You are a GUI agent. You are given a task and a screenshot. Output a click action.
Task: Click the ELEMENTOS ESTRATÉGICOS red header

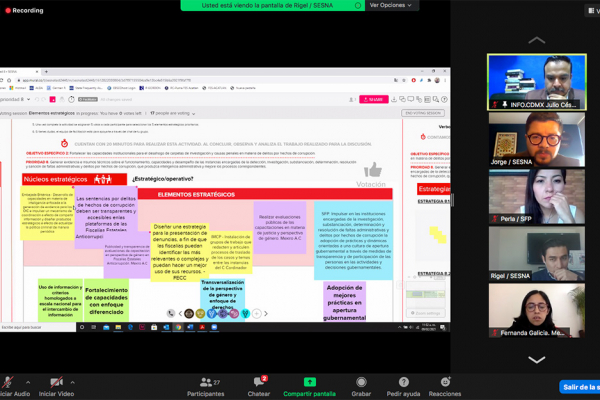point(265,194)
